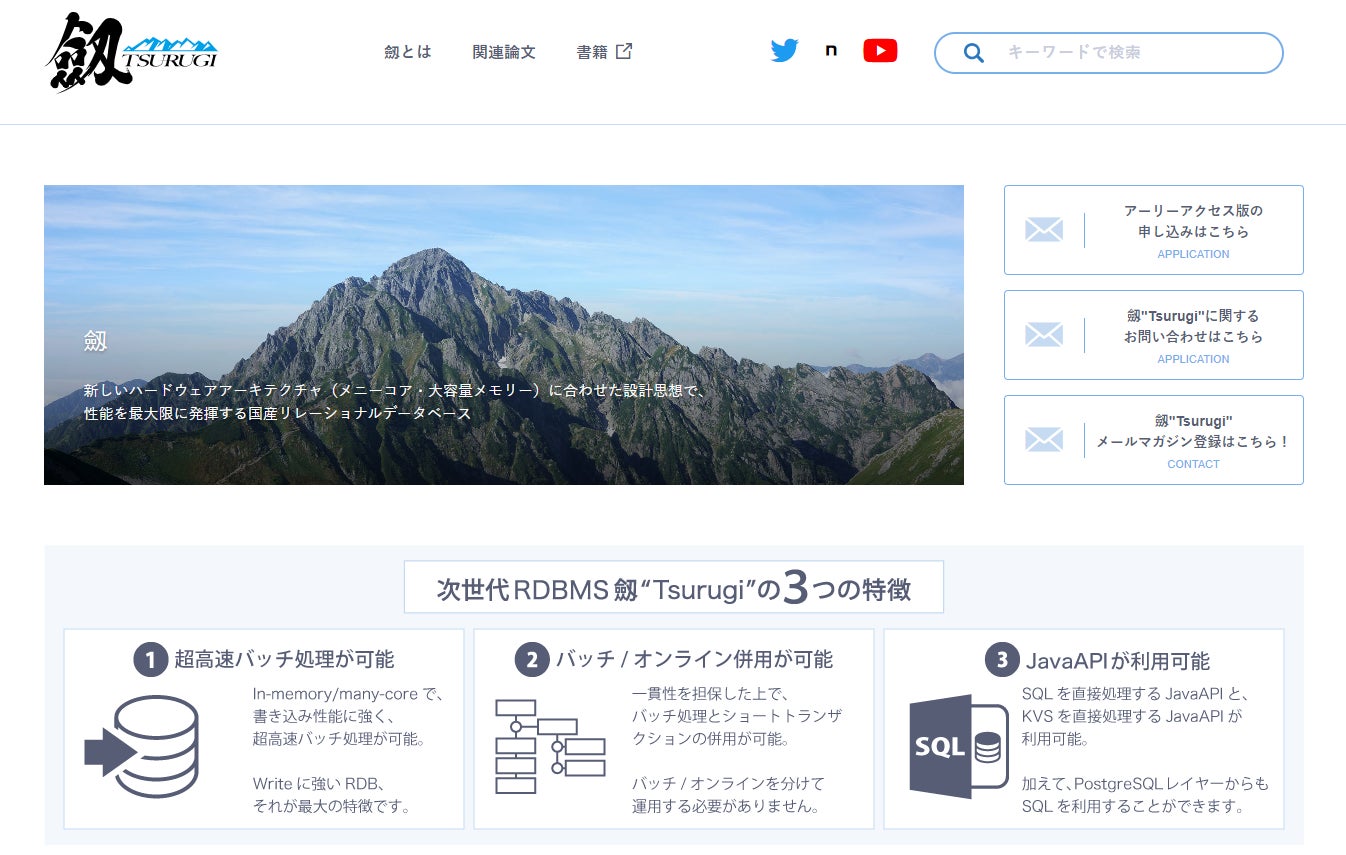The image size is (1346, 855).
Task: Click the external link icon beside 書籍
Action: click(x=624, y=51)
